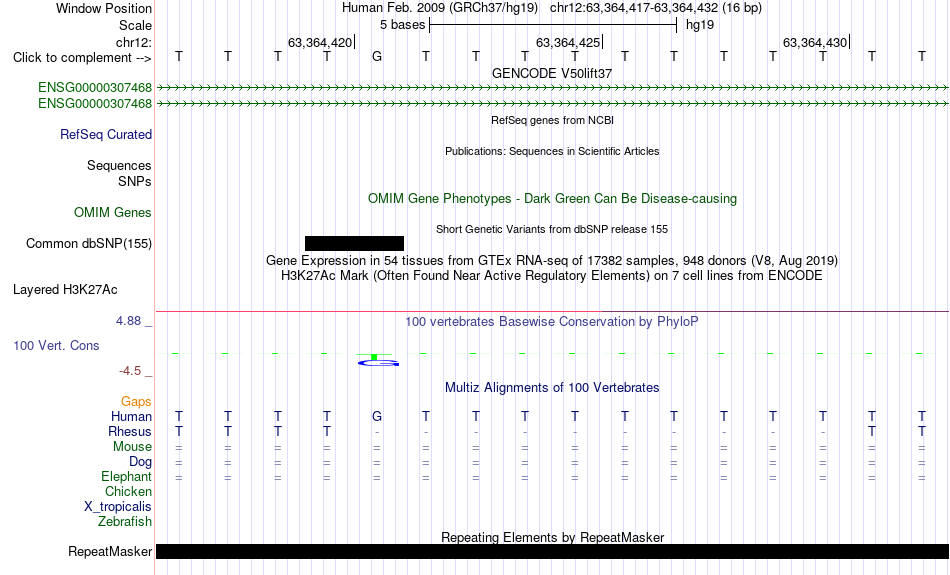Click 'RefSeq genes from NCBI' title

(x=553, y=120)
